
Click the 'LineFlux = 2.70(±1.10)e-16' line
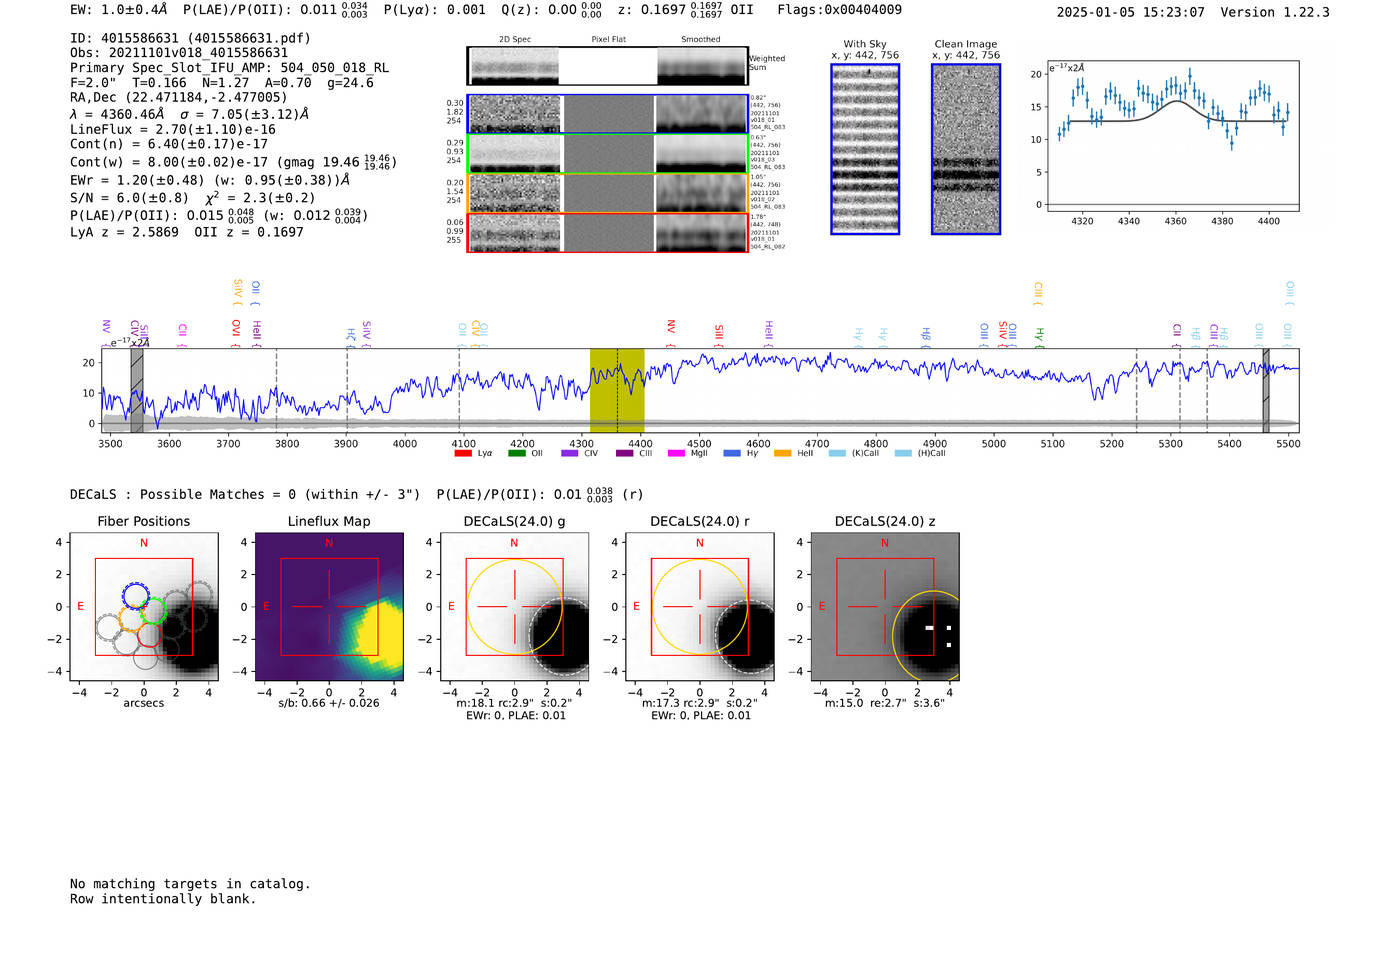coord(173,129)
